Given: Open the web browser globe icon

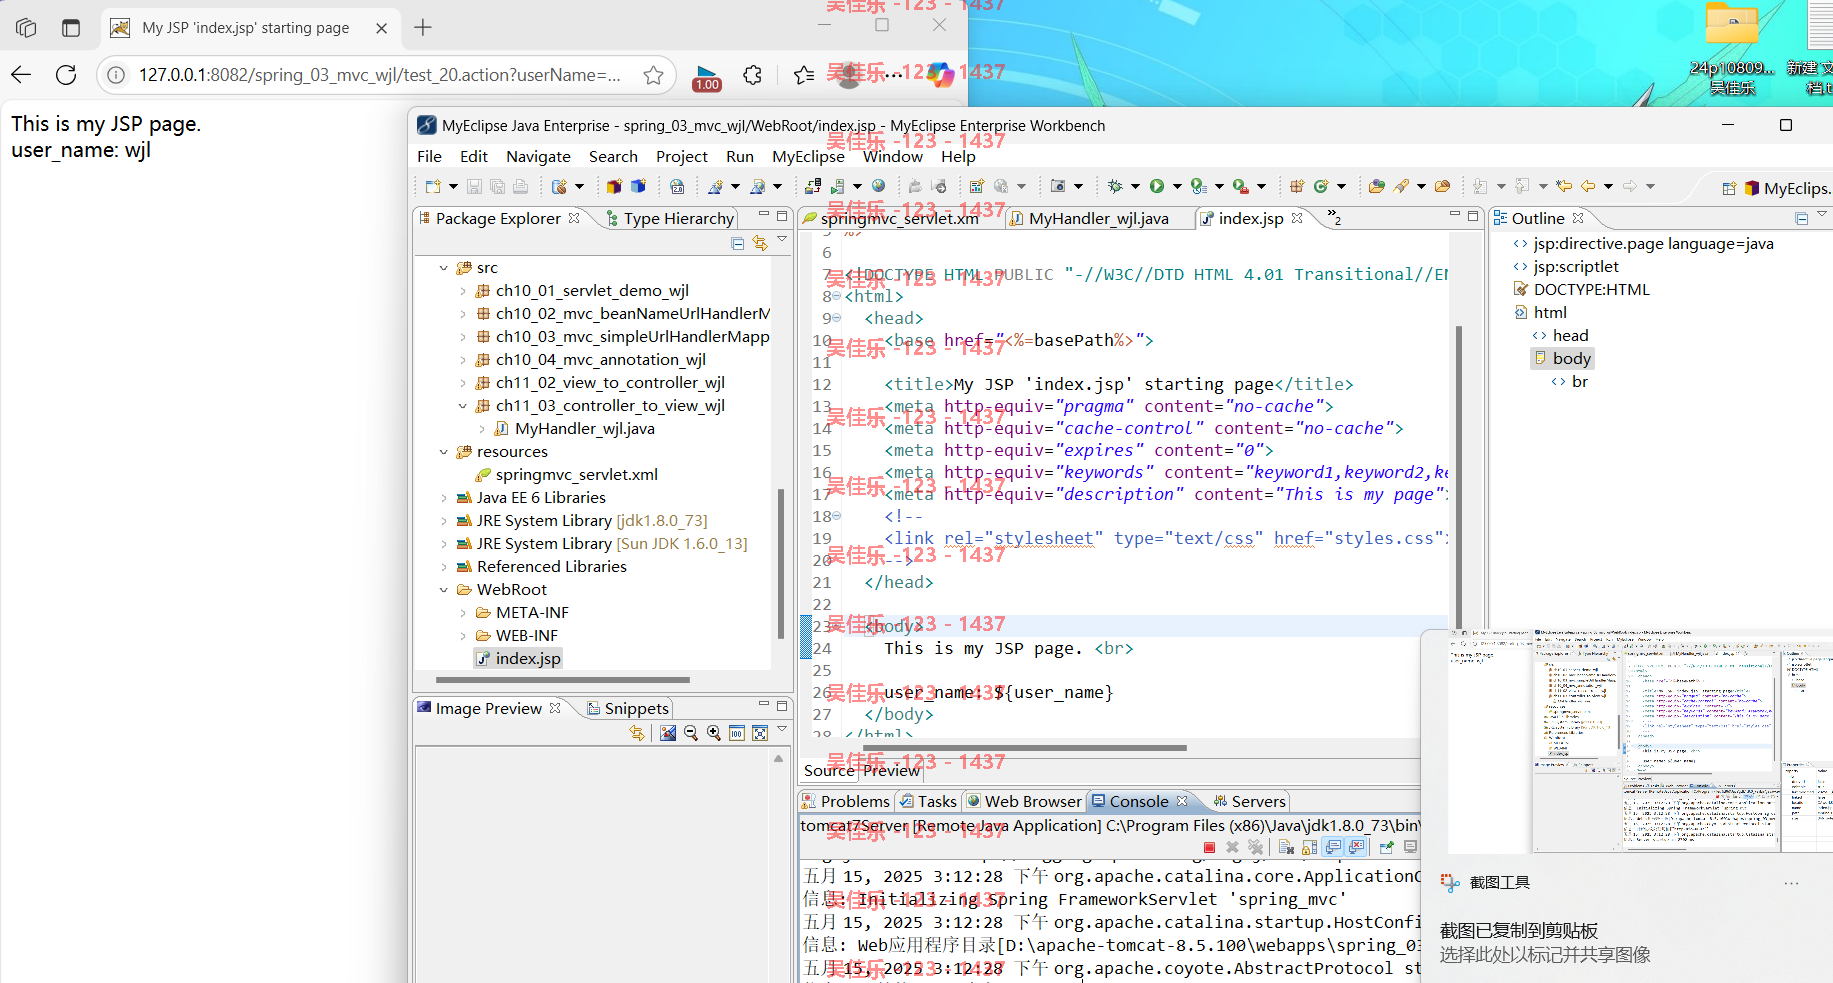Looking at the screenshot, I should click(x=878, y=186).
